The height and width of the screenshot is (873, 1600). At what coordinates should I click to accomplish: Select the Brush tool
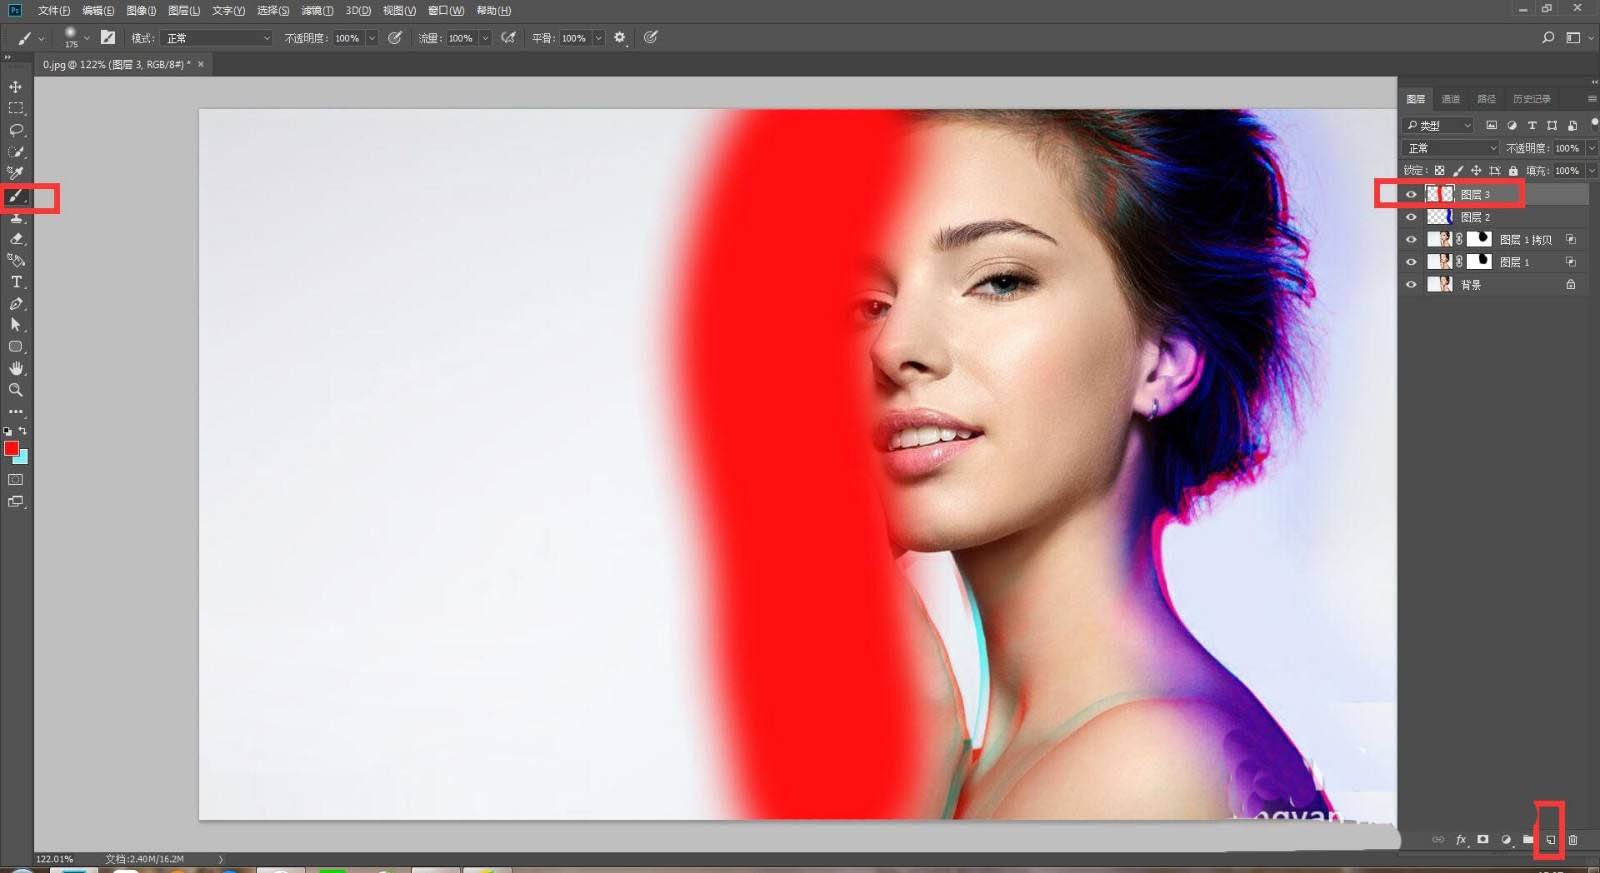coord(16,196)
